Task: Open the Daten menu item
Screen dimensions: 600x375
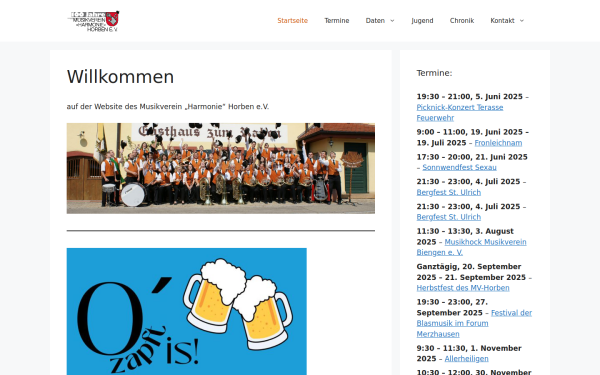Action: coord(375,21)
